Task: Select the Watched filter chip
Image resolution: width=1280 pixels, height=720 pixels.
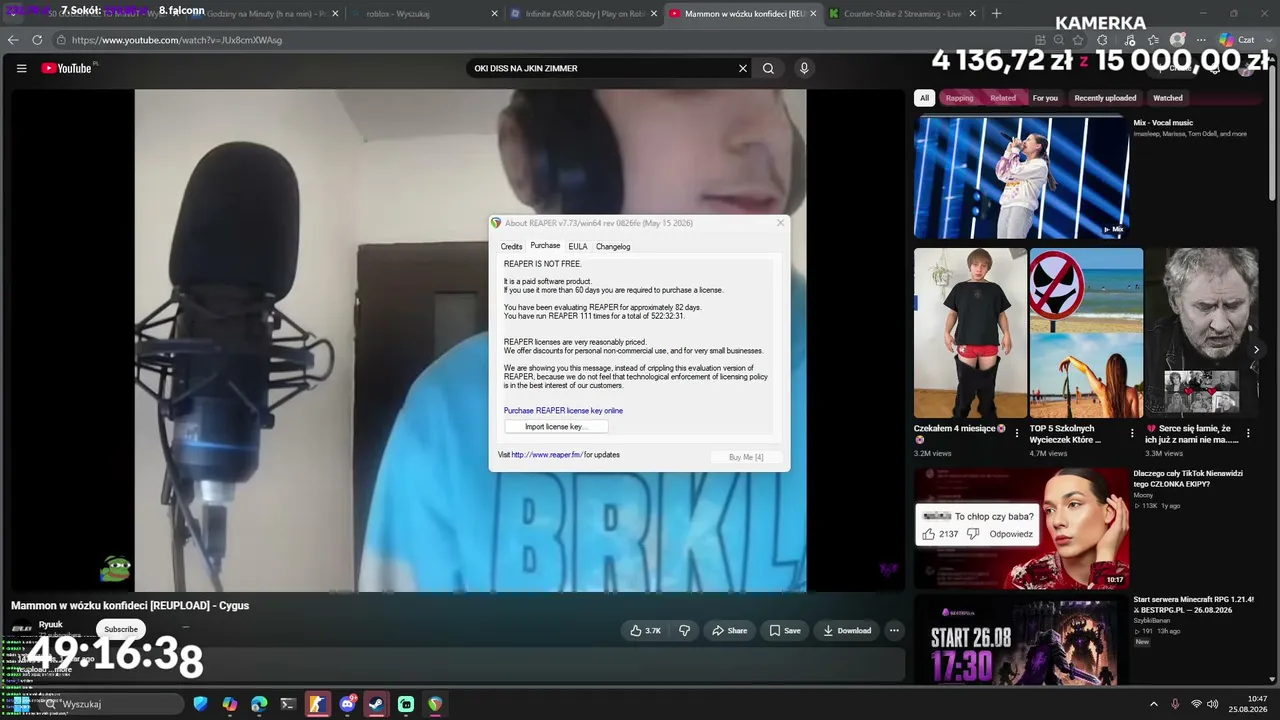Action: coord(1168,98)
